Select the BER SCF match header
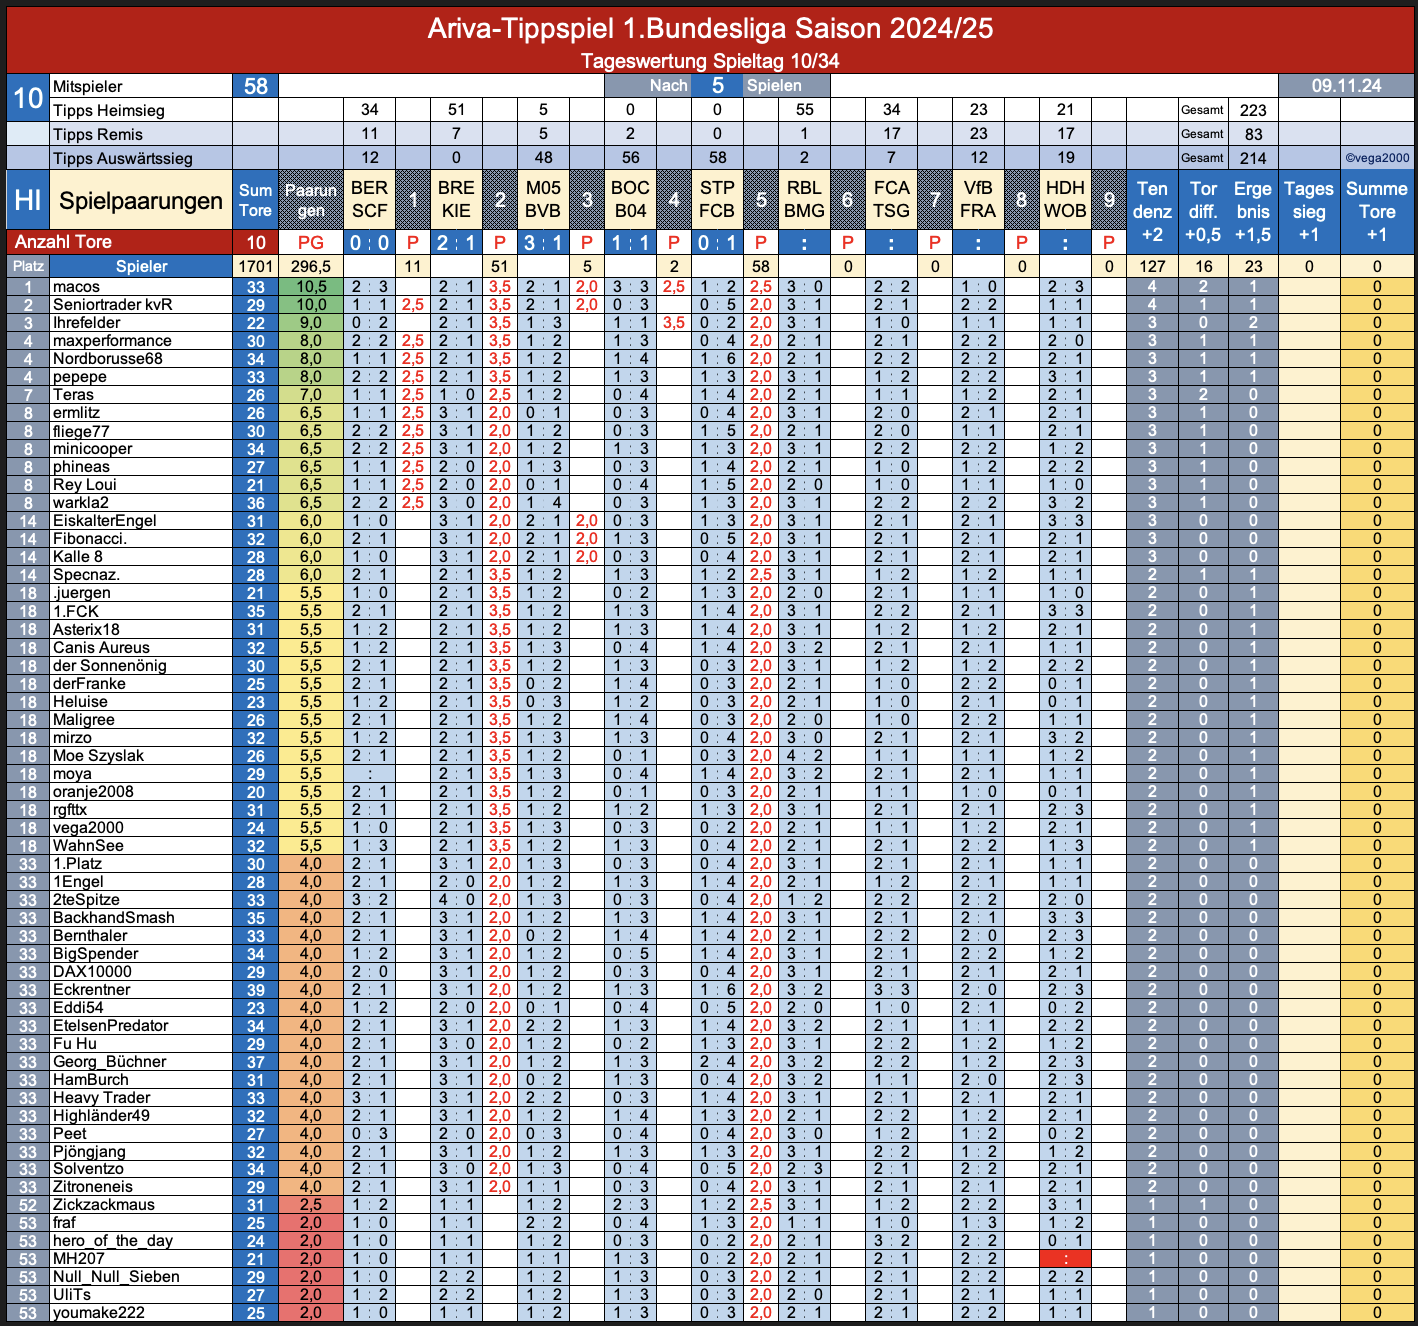The image size is (1418, 1326). (x=369, y=200)
